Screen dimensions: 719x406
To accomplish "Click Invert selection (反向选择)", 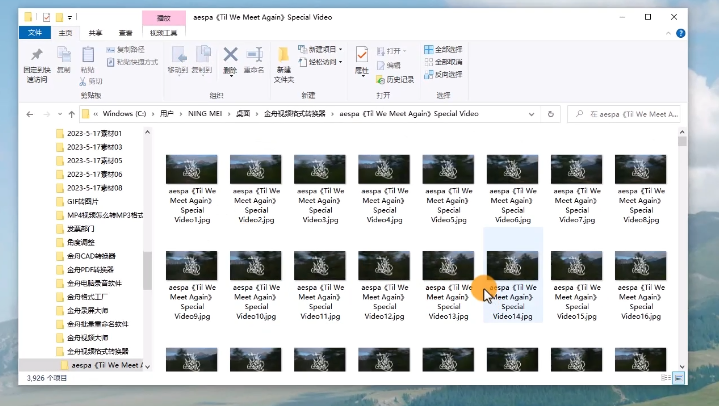I will coord(443,73).
